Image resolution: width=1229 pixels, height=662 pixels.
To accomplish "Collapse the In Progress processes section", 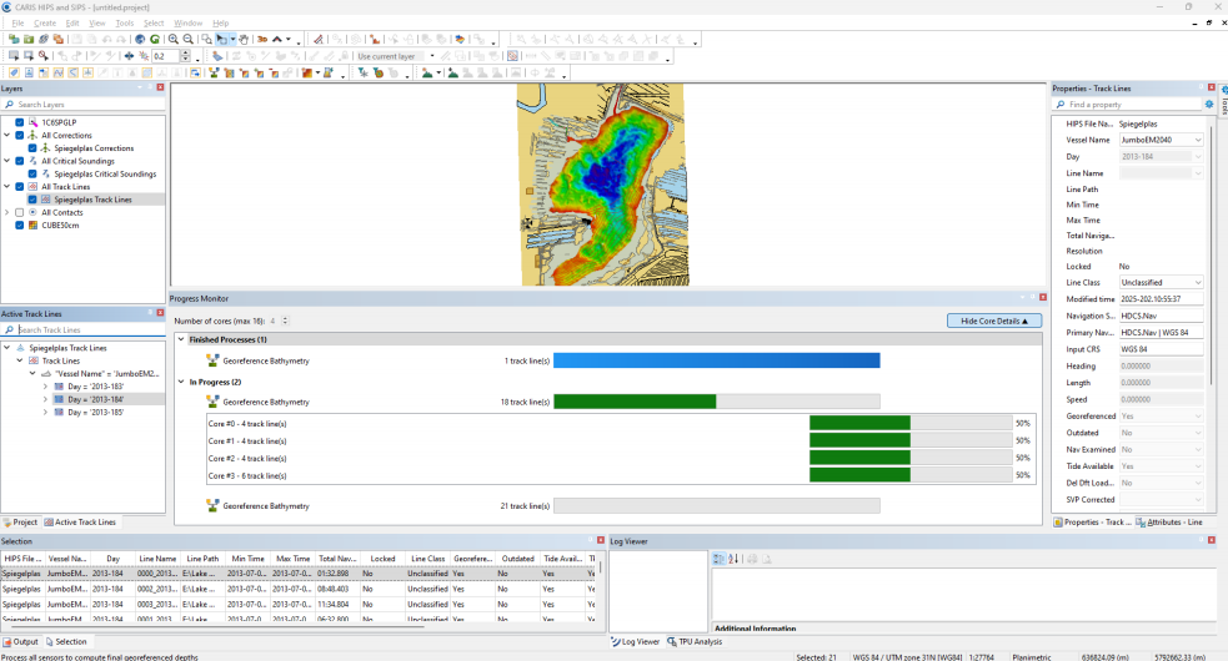I will tap(181, 382).
